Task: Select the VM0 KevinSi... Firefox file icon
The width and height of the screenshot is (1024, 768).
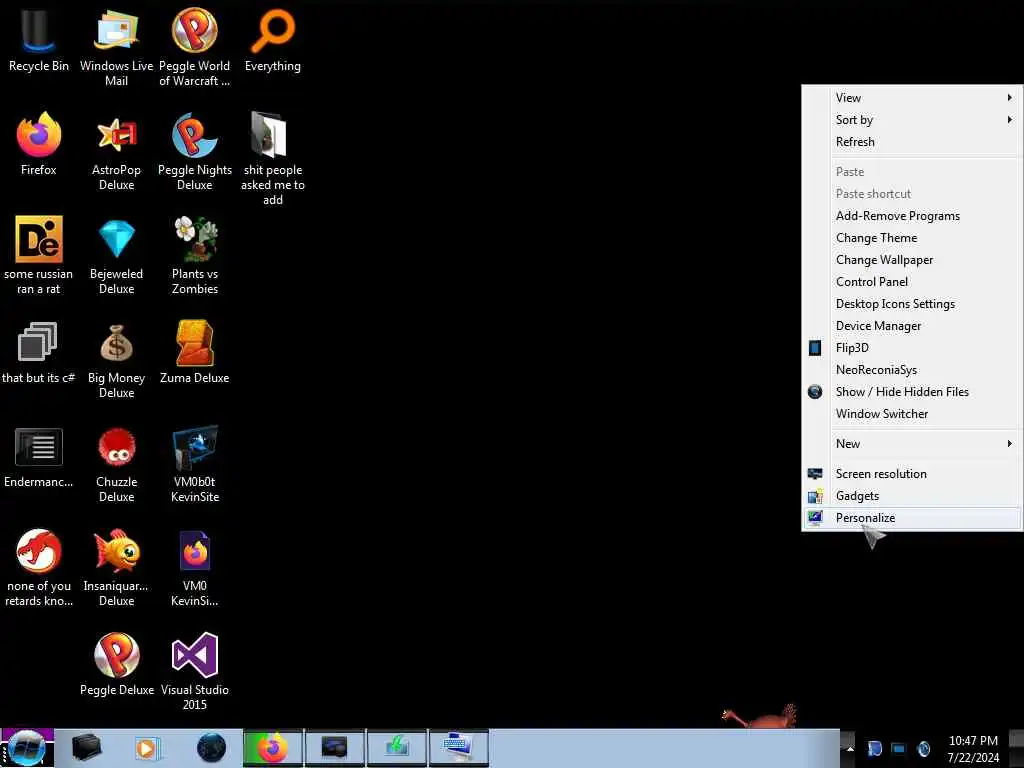Action: [x=195, y=568]
